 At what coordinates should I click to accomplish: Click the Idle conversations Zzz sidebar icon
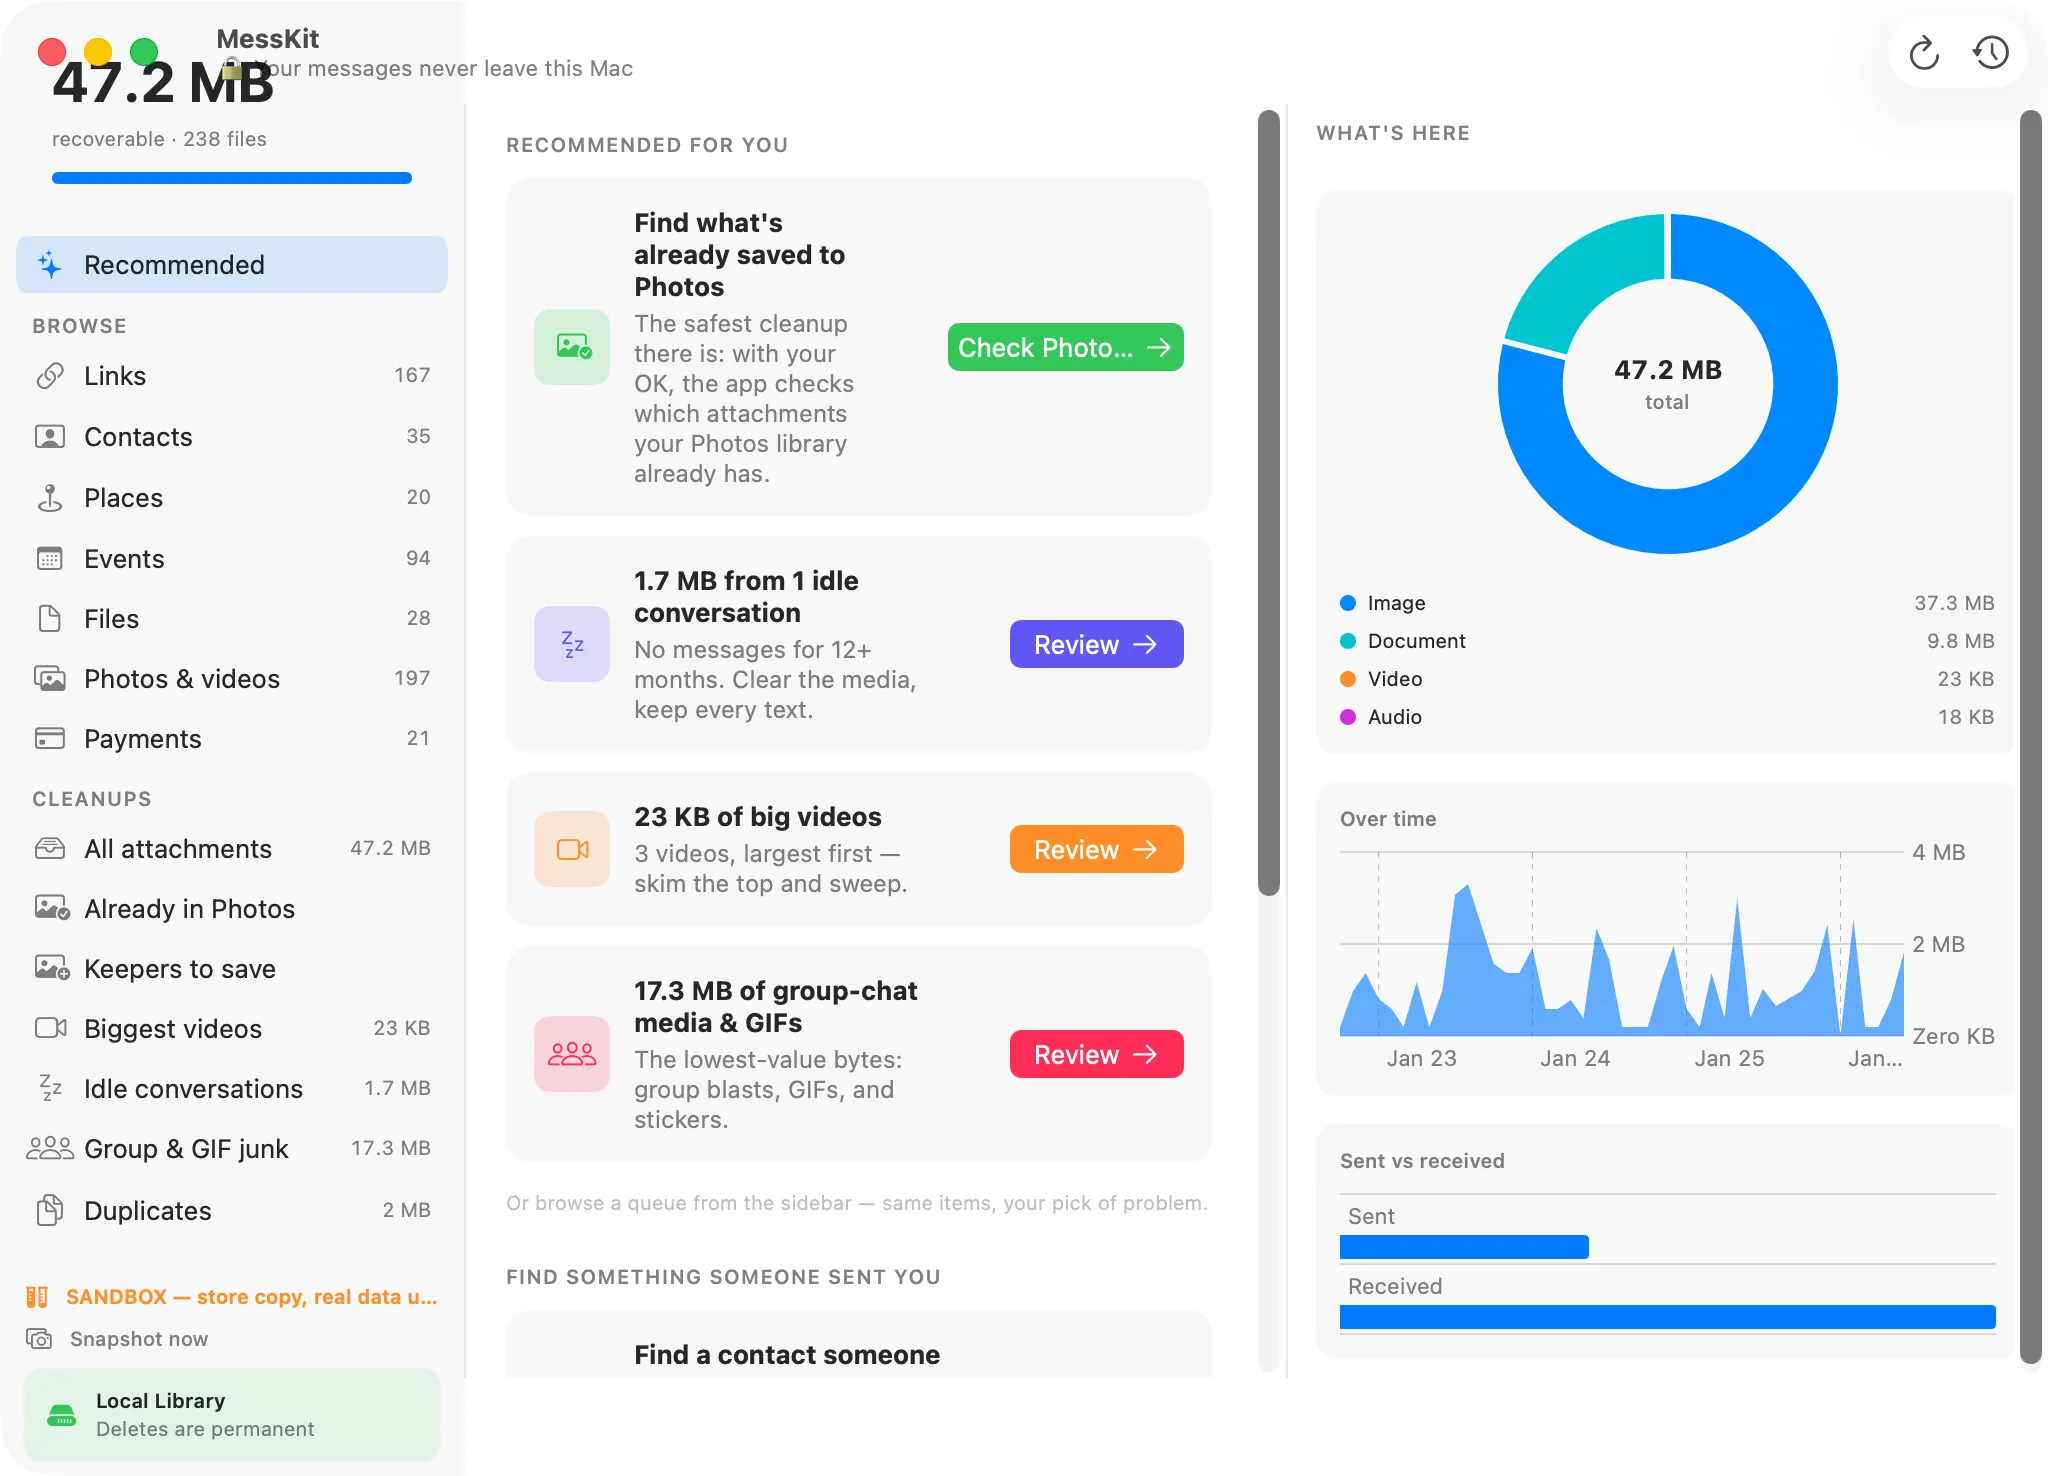coord(50,1088)
